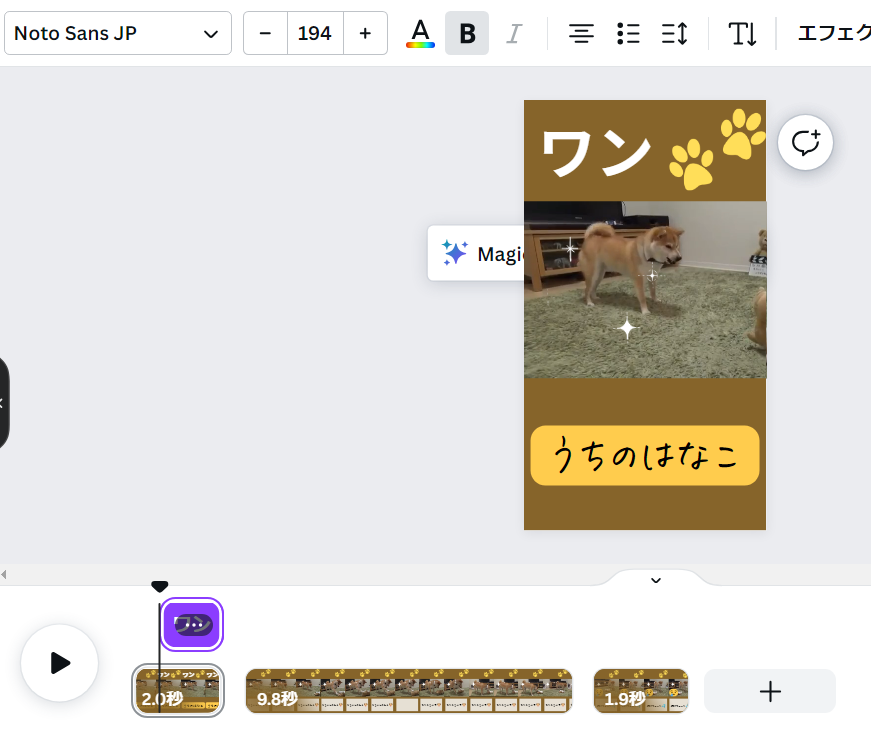Viewport: 871px width, 739px height.
Task: Add a comment with speech bubble icon
Action: coord(805,142)
